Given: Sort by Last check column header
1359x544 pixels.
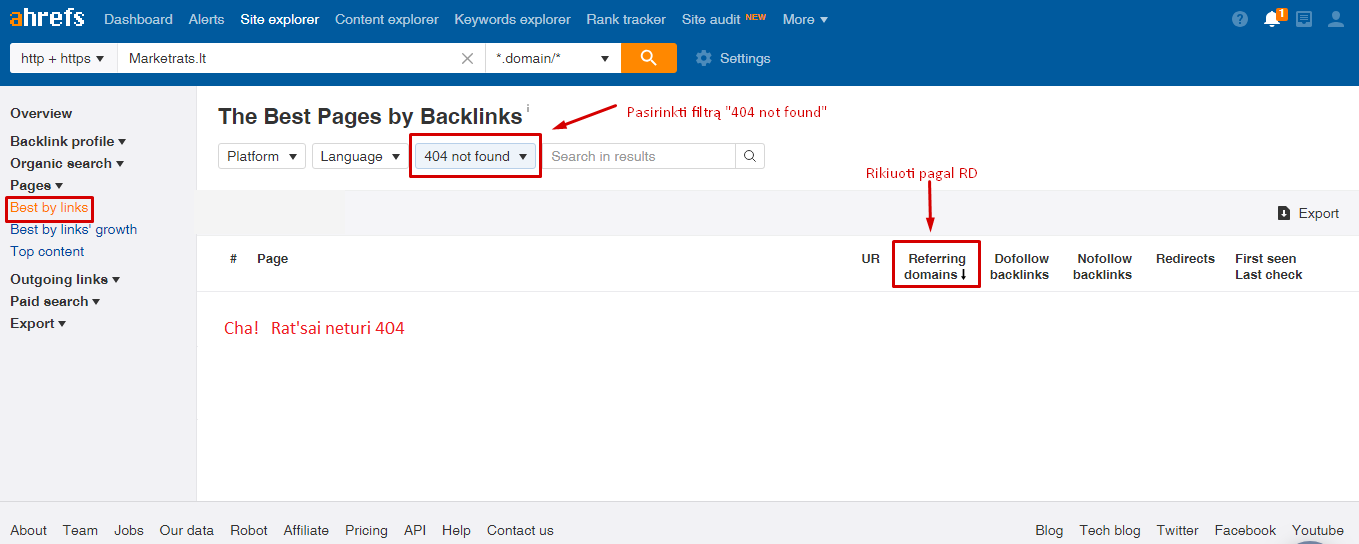Looking at the screenshot, I should 1269,274.
